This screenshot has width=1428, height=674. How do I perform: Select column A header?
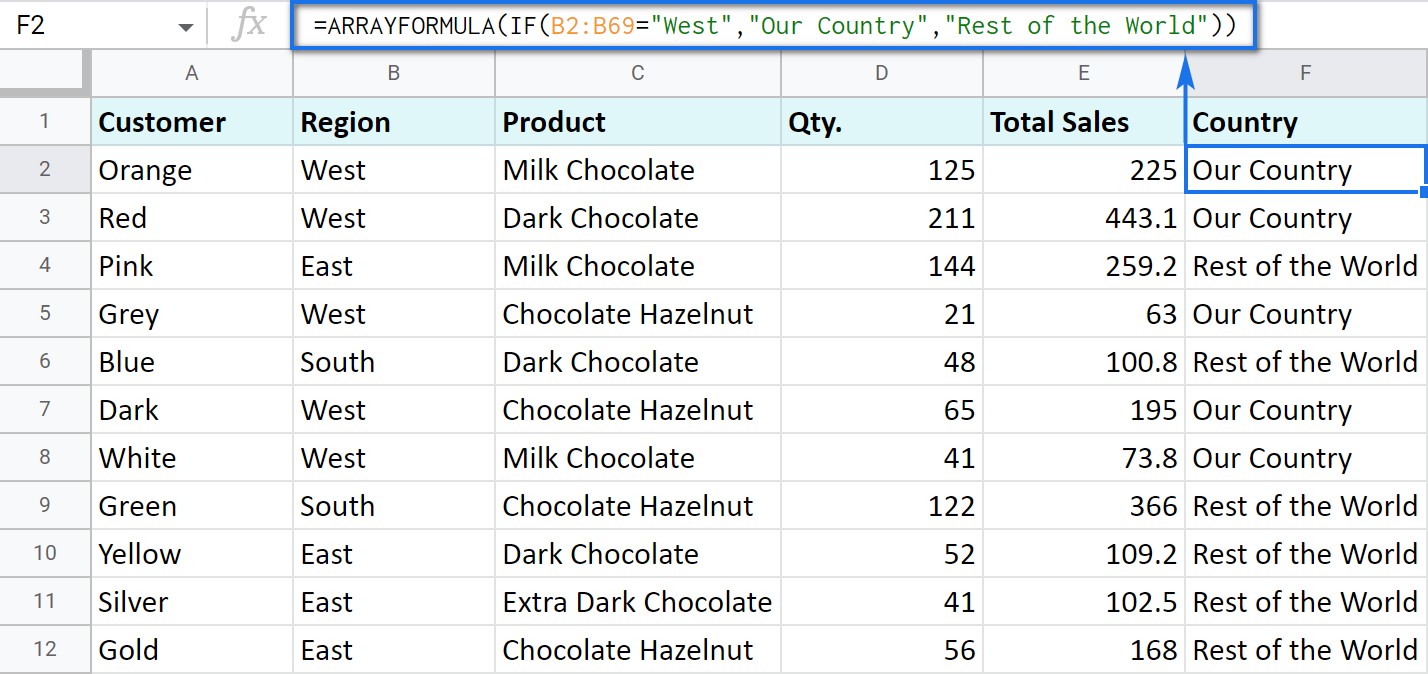tap(192, 73)
